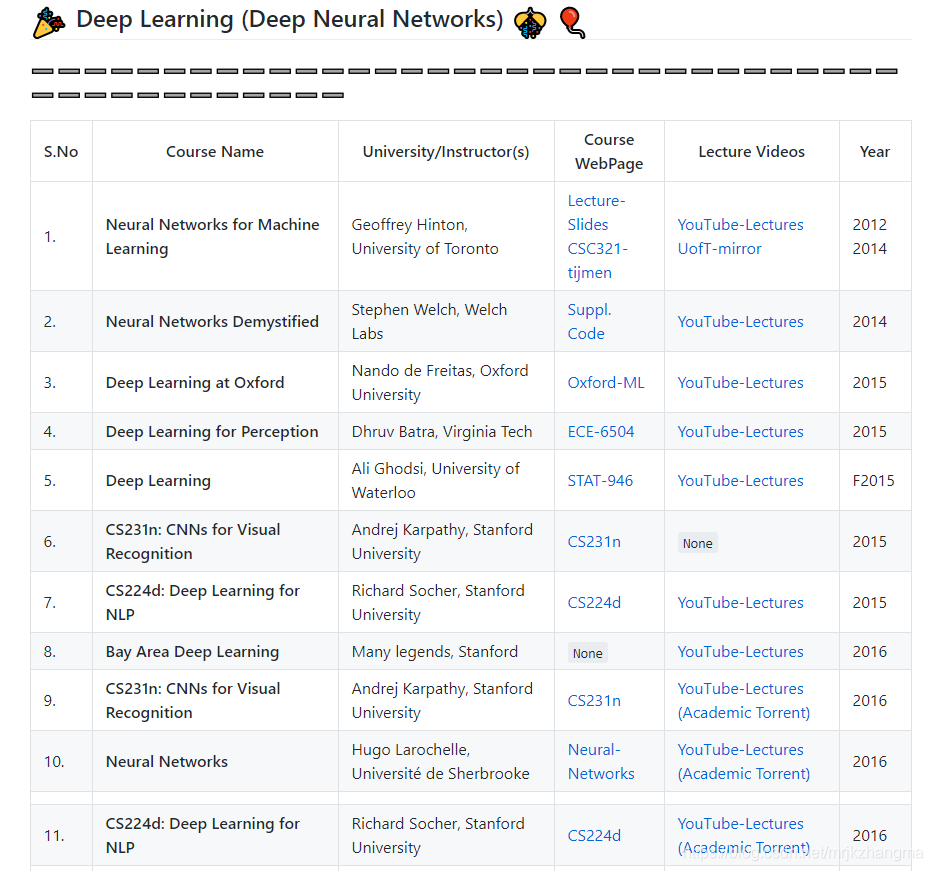This screenshot has height=871, width=933.
Task: Click the S.No column header
Action: (61, 152)
